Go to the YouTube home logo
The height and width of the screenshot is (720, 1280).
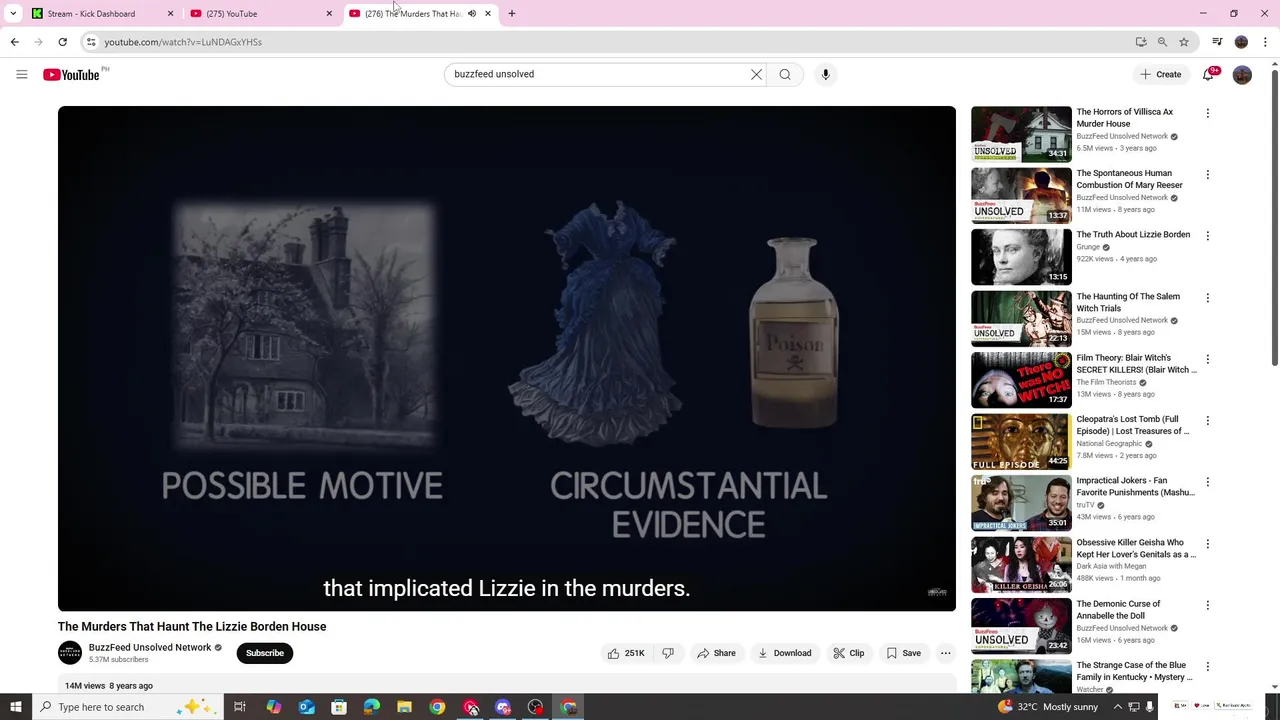point(71,75)
